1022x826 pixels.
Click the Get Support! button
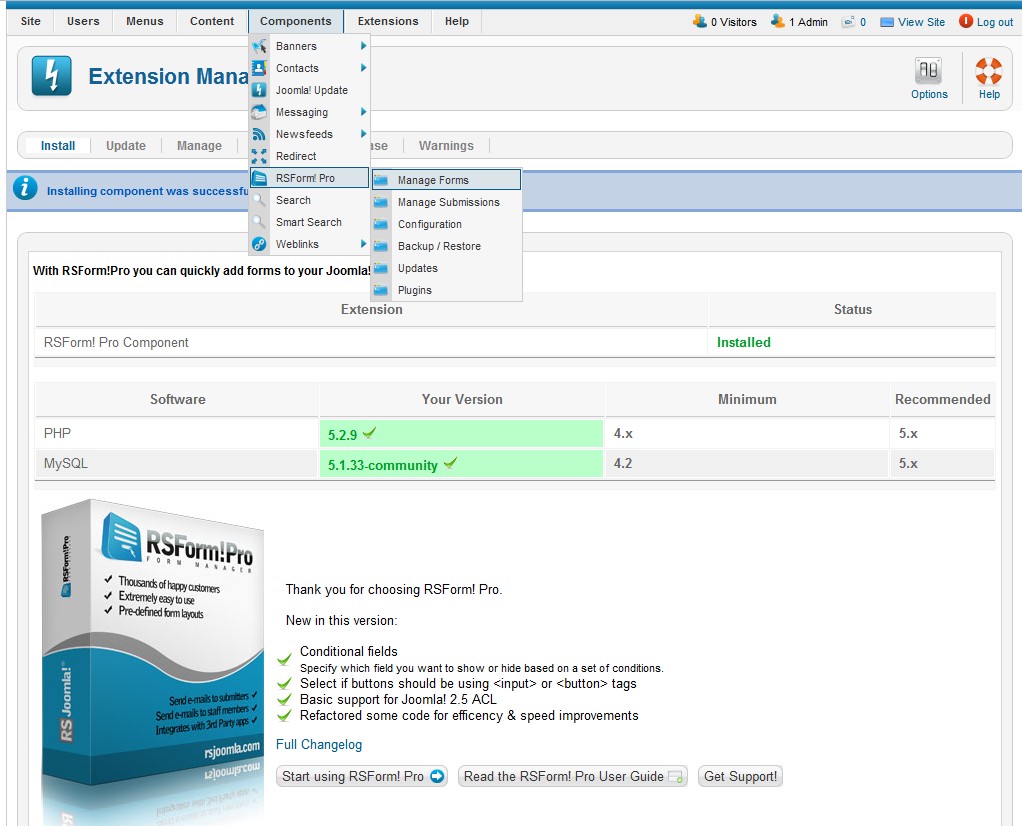740,776
